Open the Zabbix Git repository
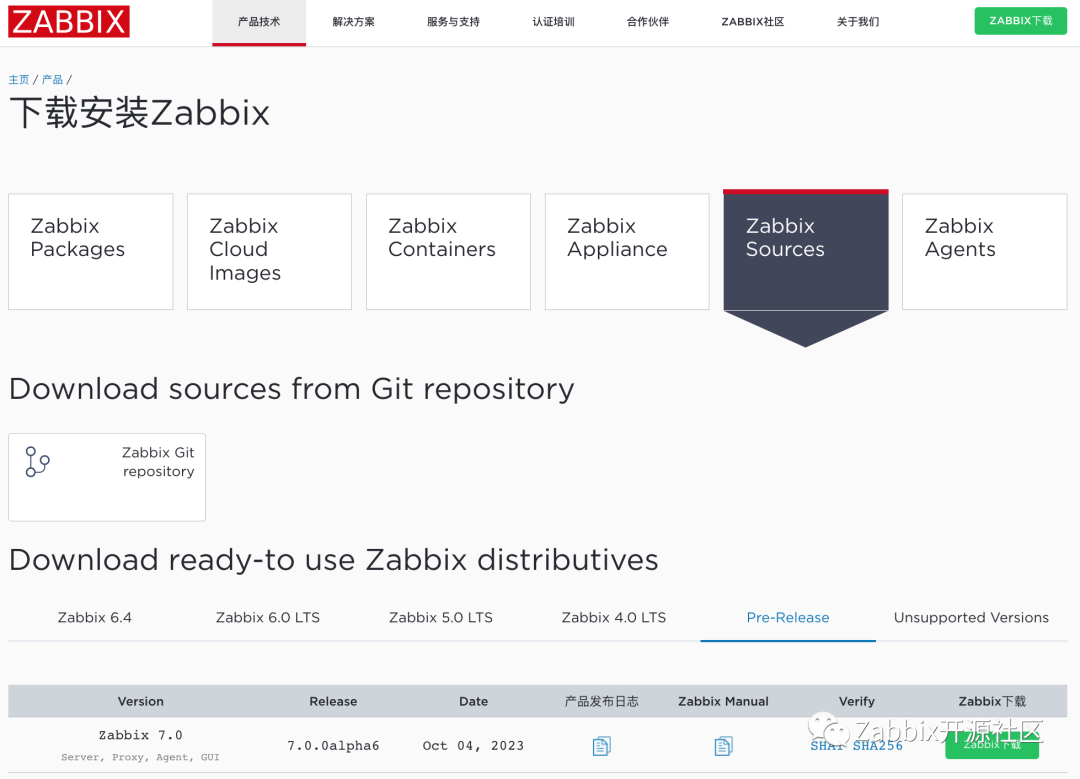Screen dimensions: 1080x779 tap(106, 477)
